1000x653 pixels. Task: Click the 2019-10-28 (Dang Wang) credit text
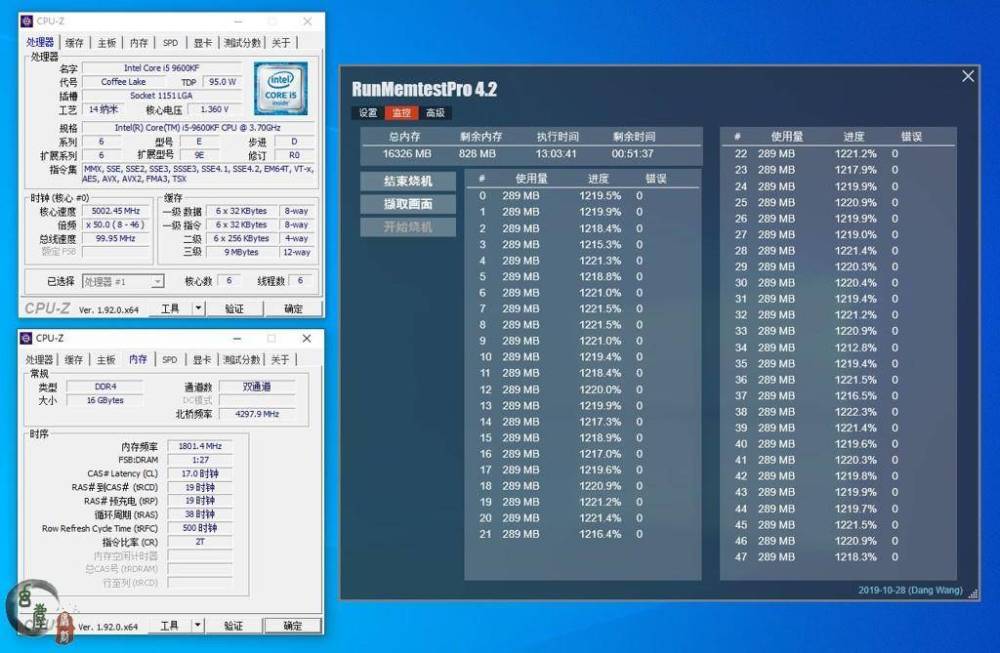click(910, 591)
